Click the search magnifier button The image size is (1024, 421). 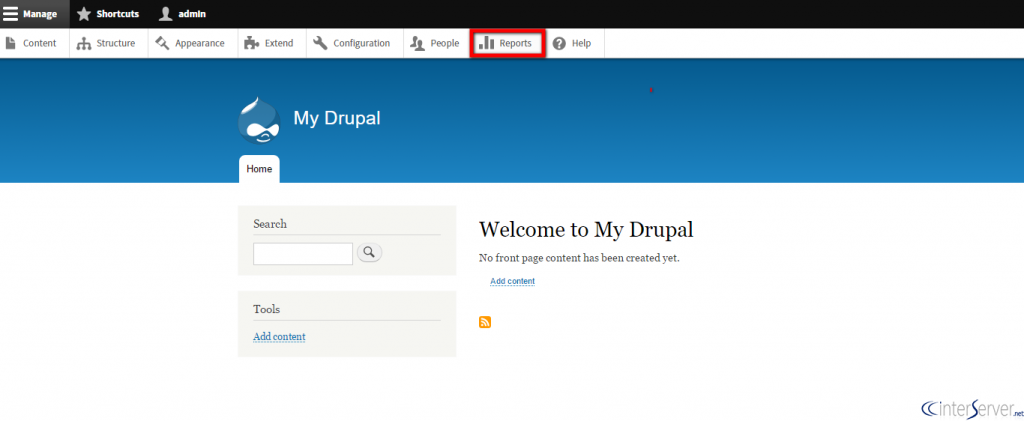tap(370, 252)
